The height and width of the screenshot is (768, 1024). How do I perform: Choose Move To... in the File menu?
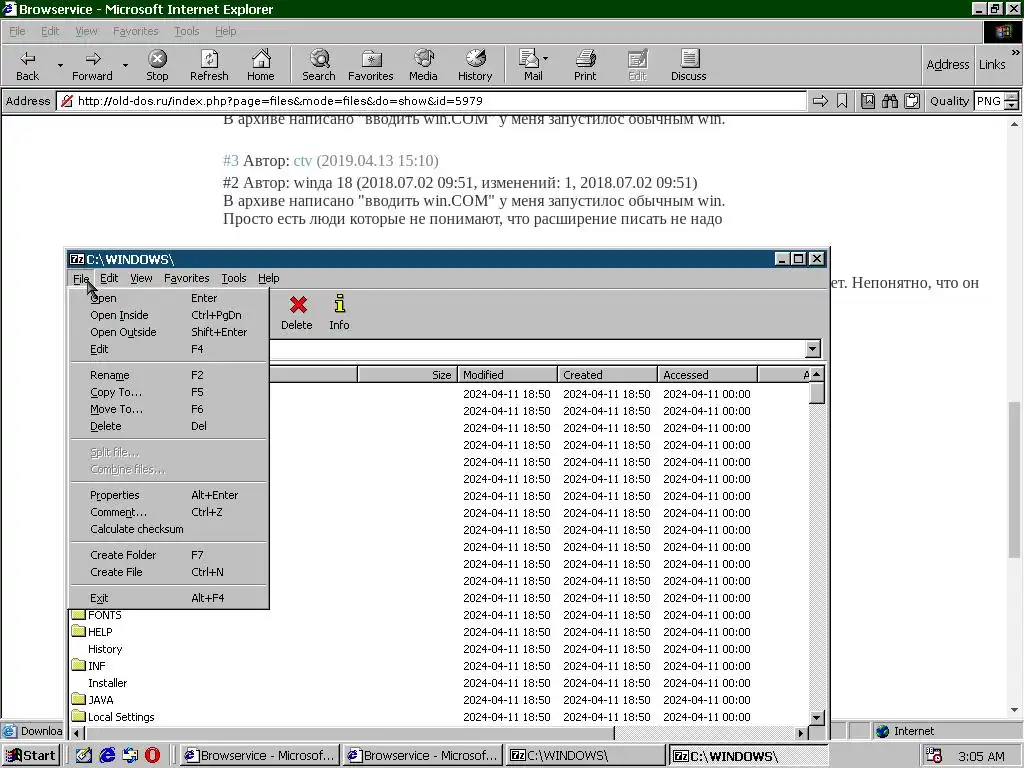pos(169,409)
